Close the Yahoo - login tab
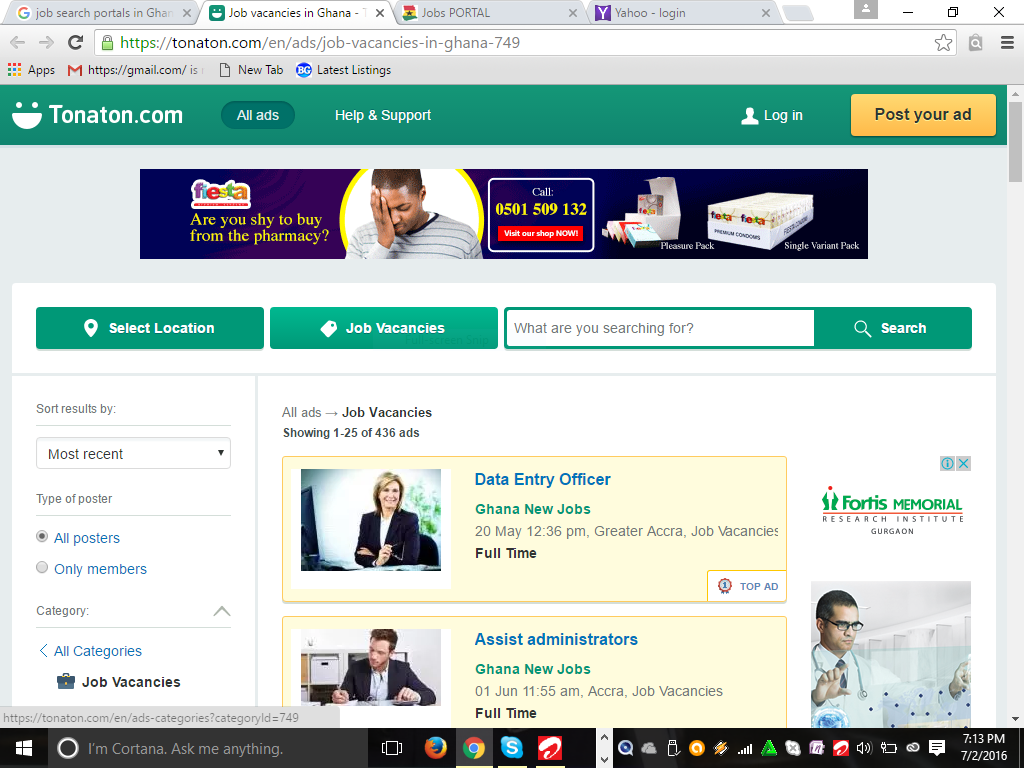The height and width of the screenshot is (768, 1024). tap(766, 13)
